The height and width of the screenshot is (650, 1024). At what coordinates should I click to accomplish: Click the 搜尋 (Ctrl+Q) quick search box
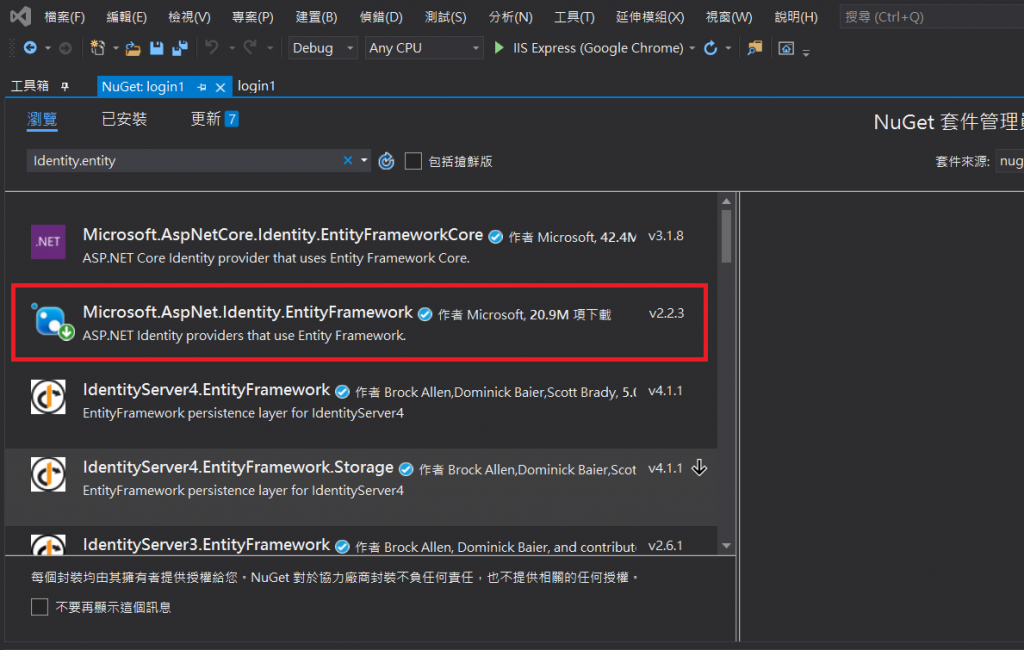pyautogui.click(x=931, y=17)
